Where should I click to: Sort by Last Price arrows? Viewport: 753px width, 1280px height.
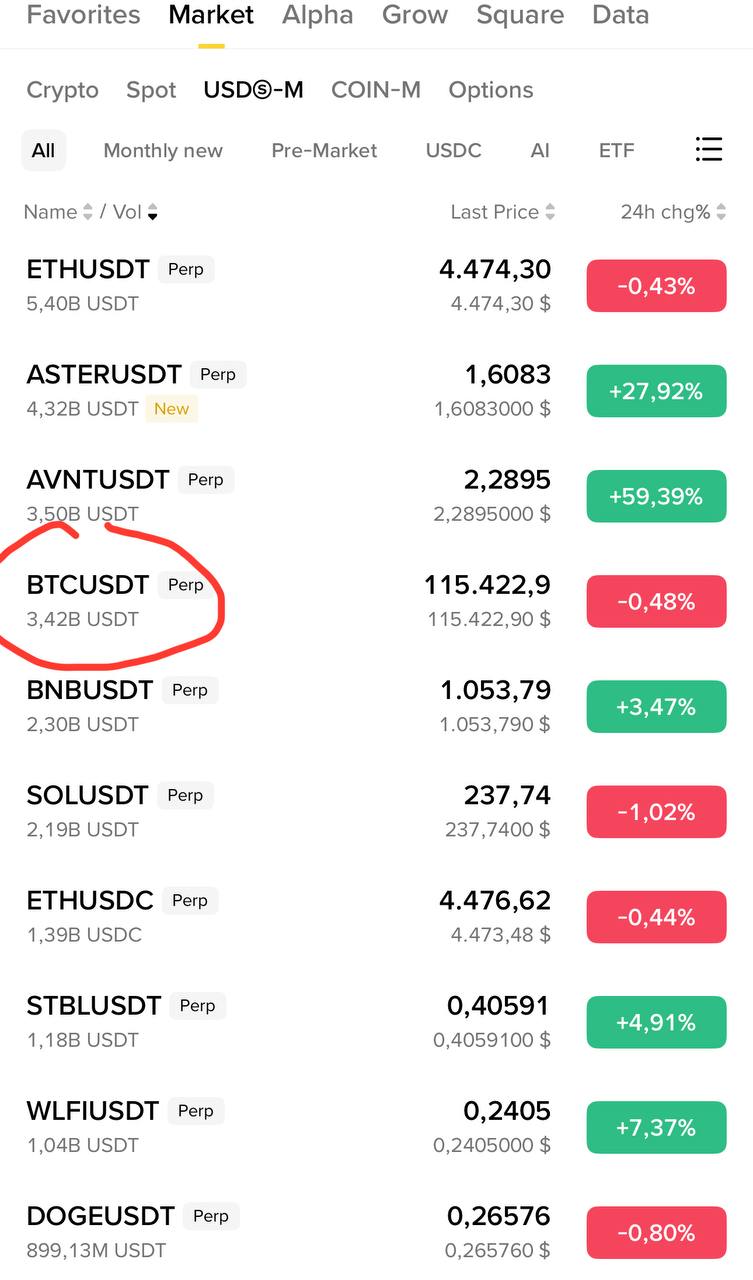click(550, 212)
